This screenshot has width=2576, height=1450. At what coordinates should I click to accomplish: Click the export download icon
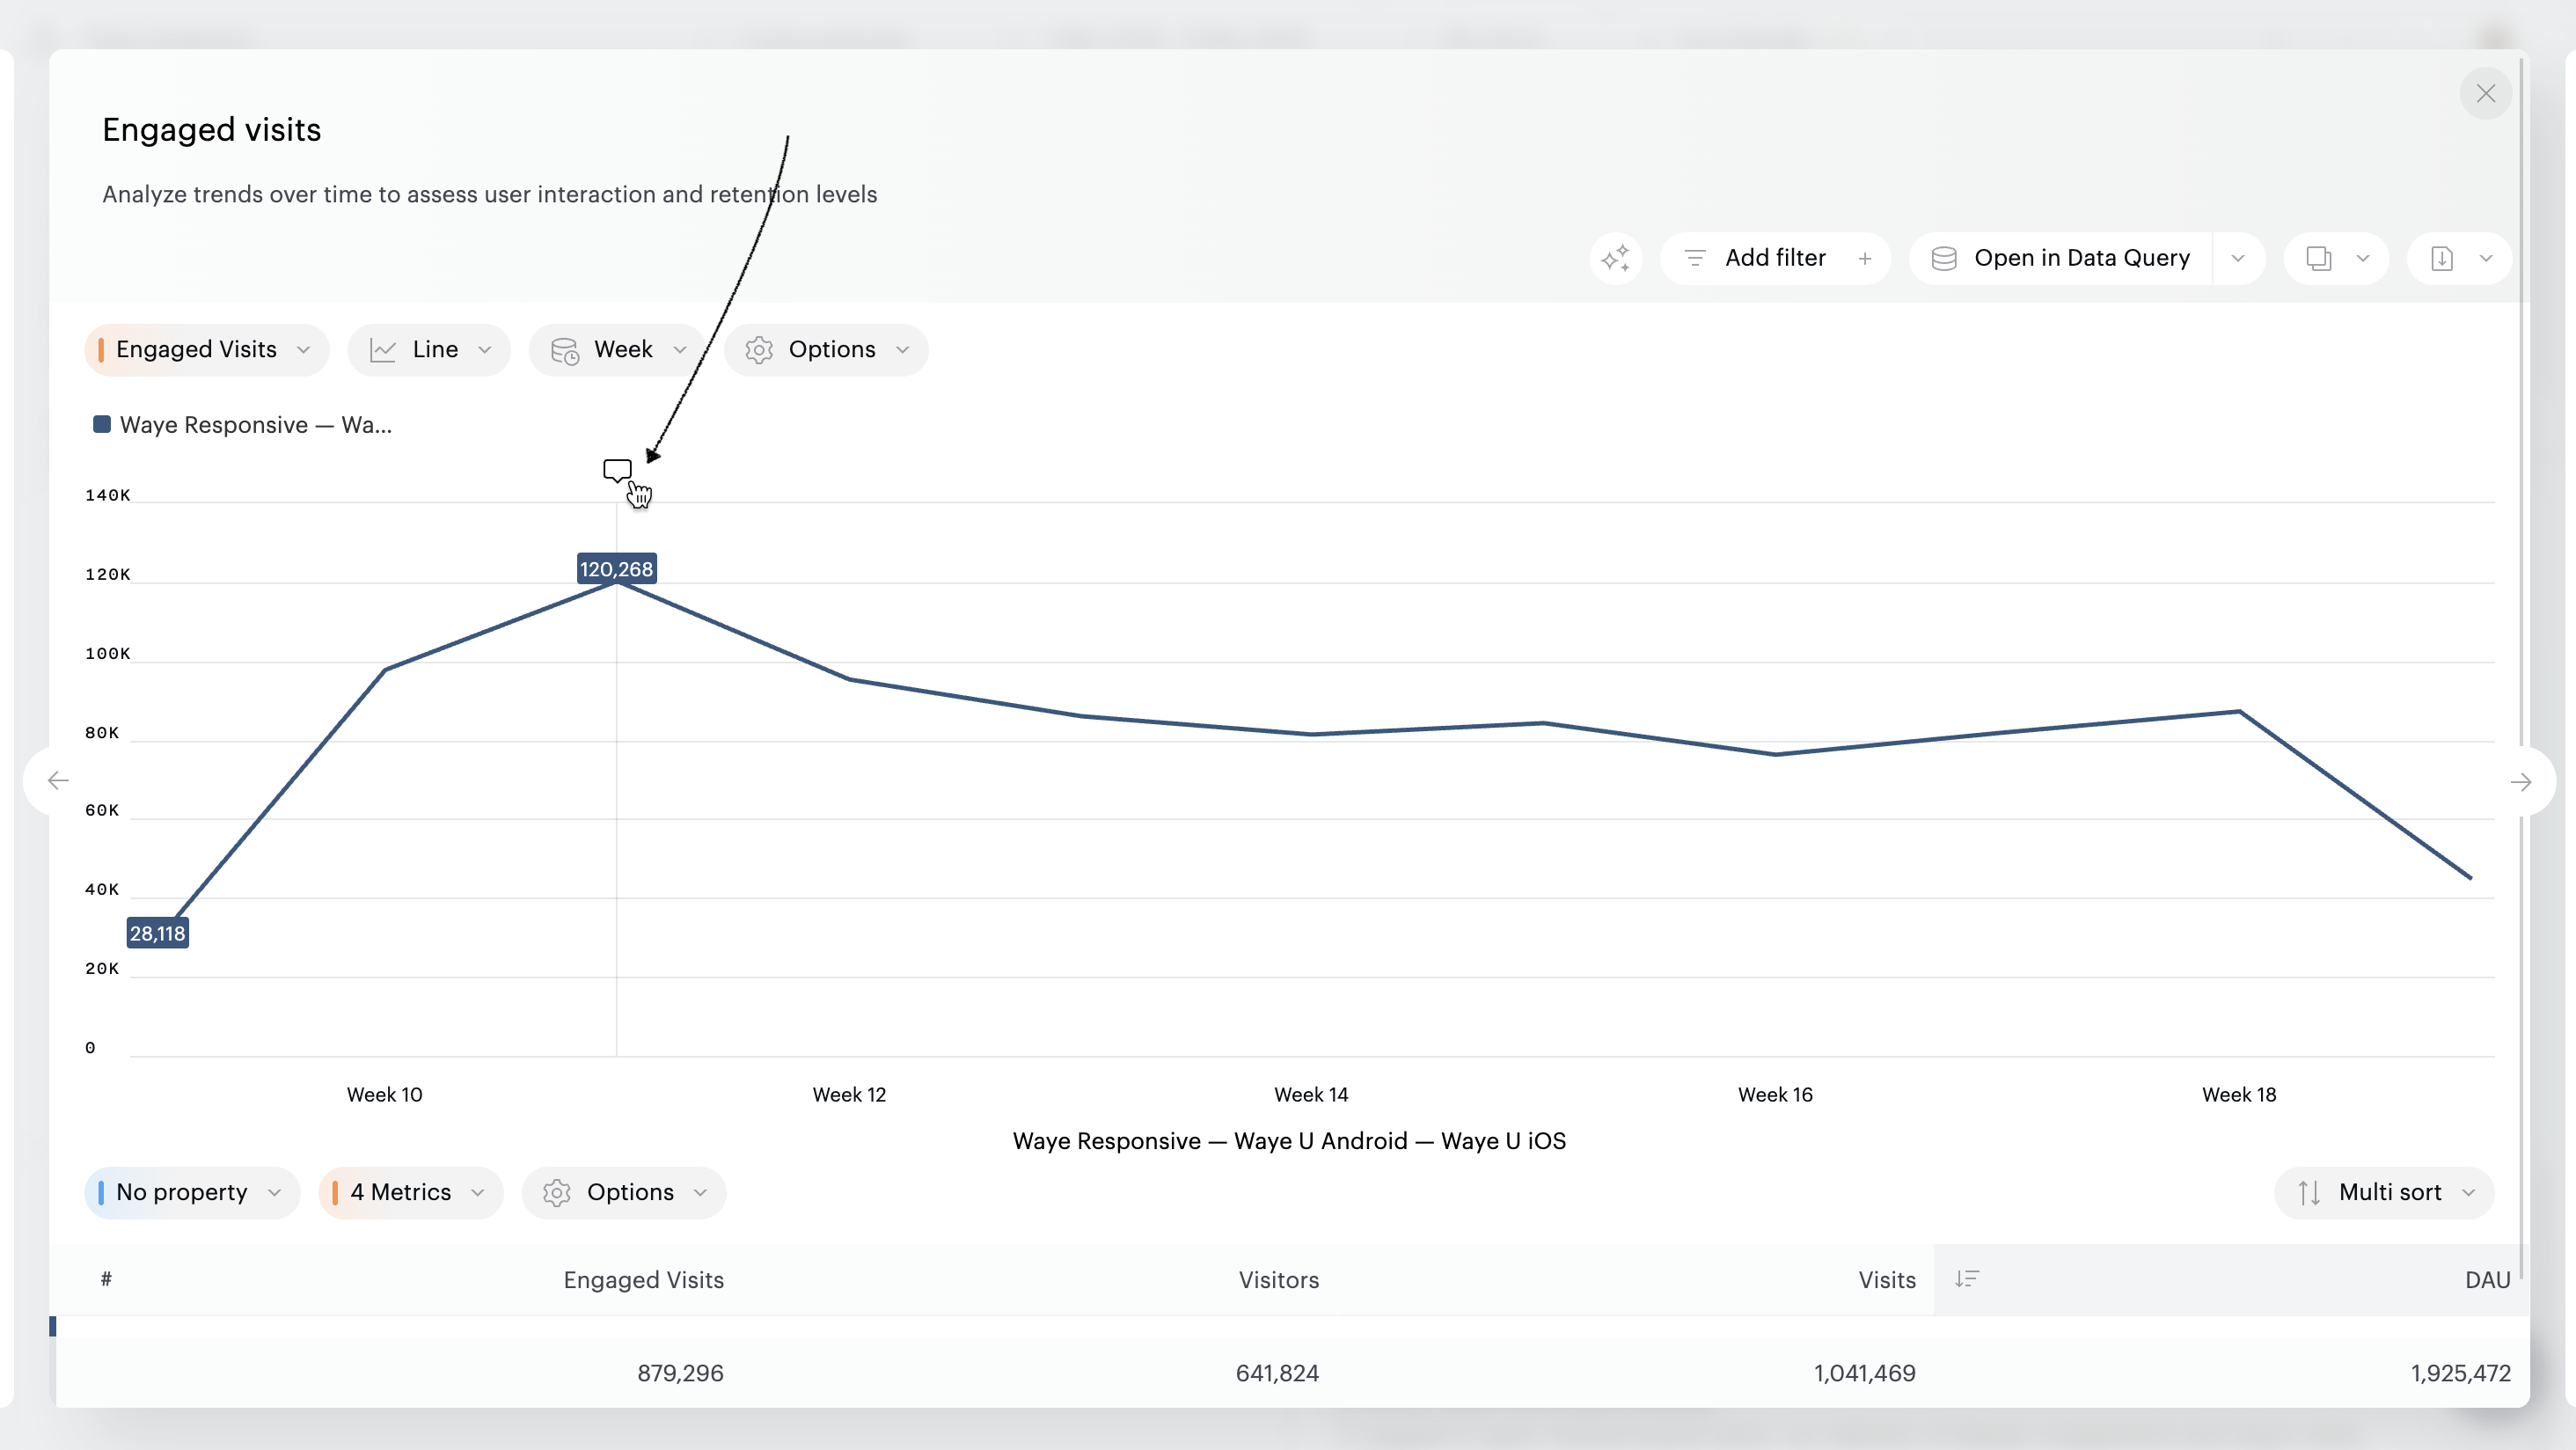[2442, 258]
